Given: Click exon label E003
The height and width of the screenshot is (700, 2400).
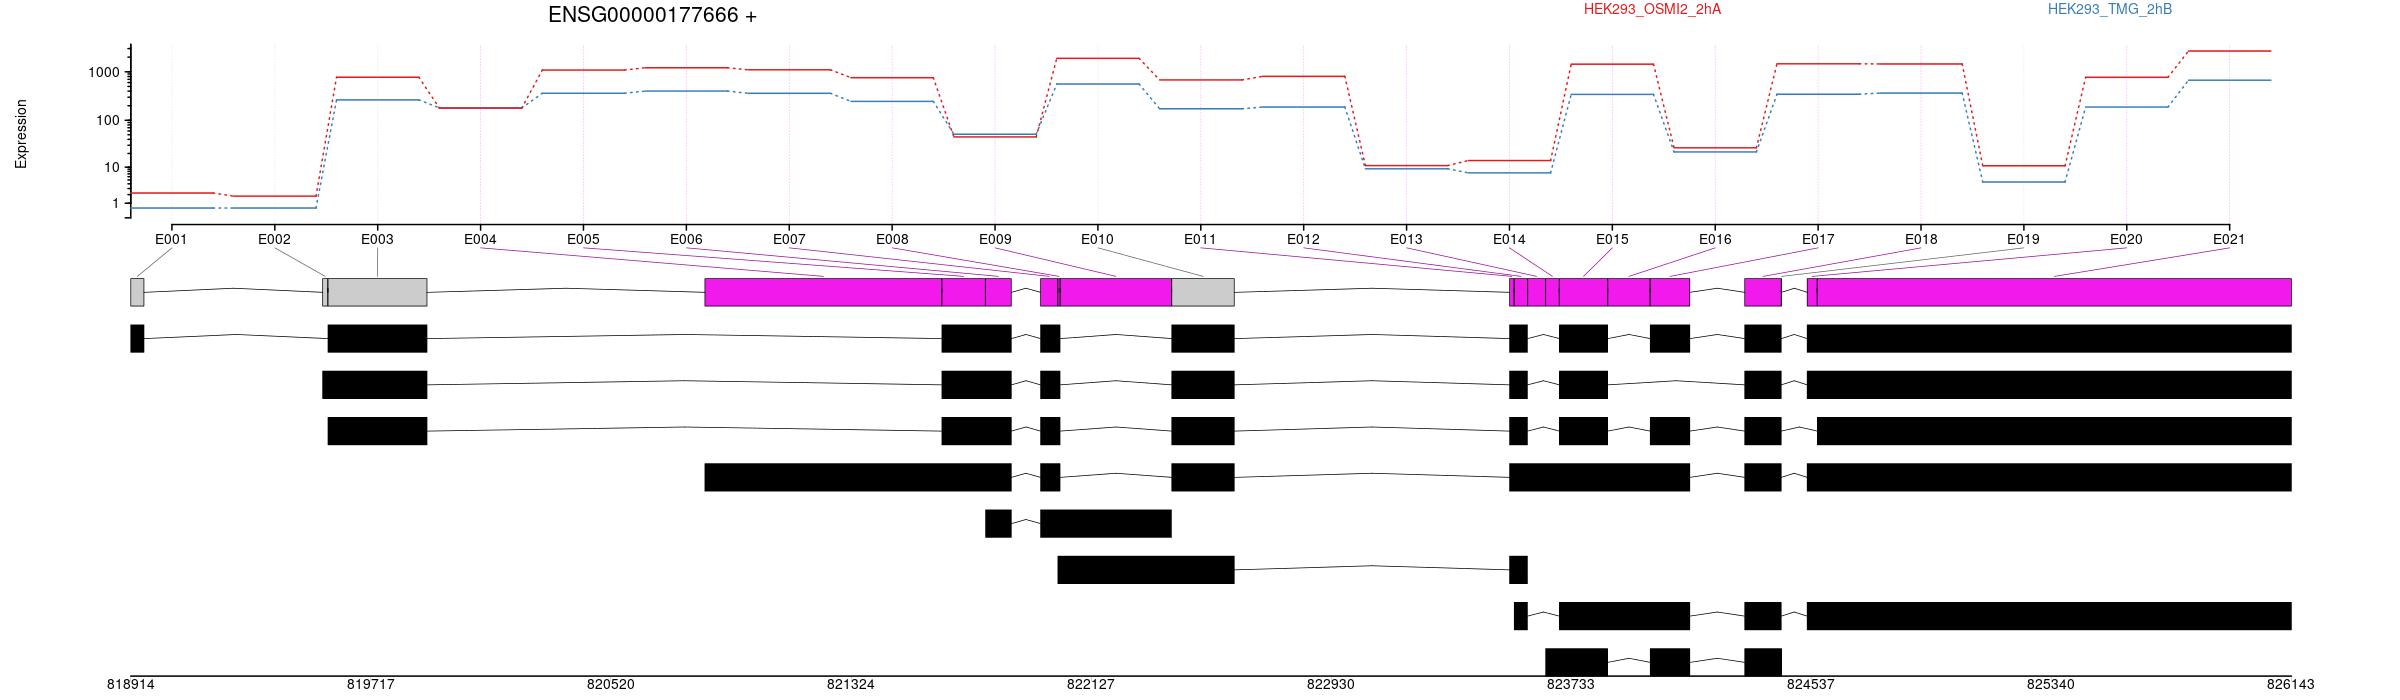Looking at the screenshot, I should [x=377, y=239].
